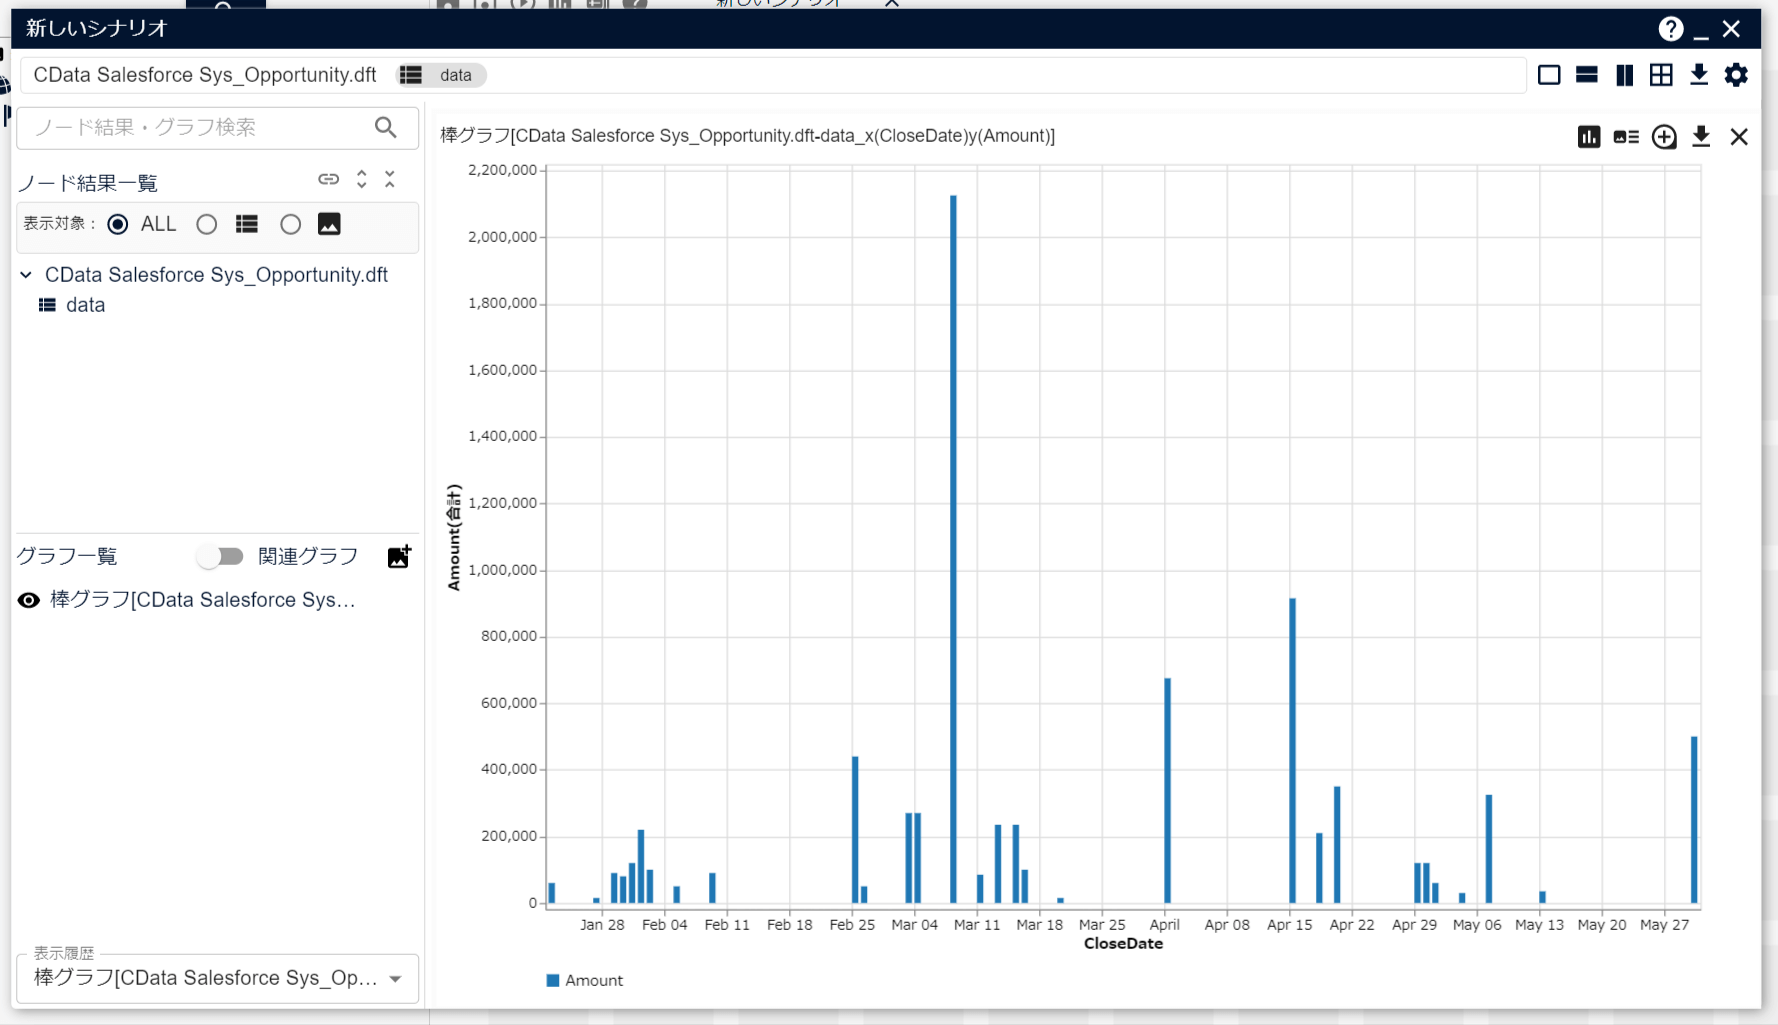
Task: Click the ノード結果一覧 heading
Action: 88,183
